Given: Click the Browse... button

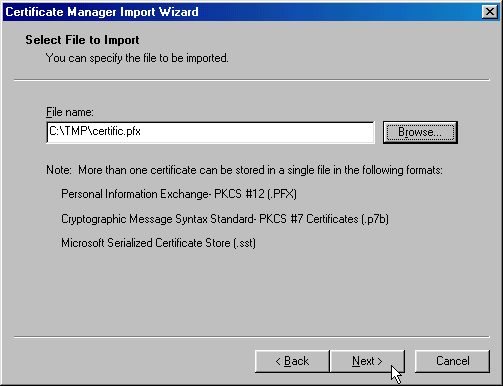Looking at the screenshot, I should point(420,132).
